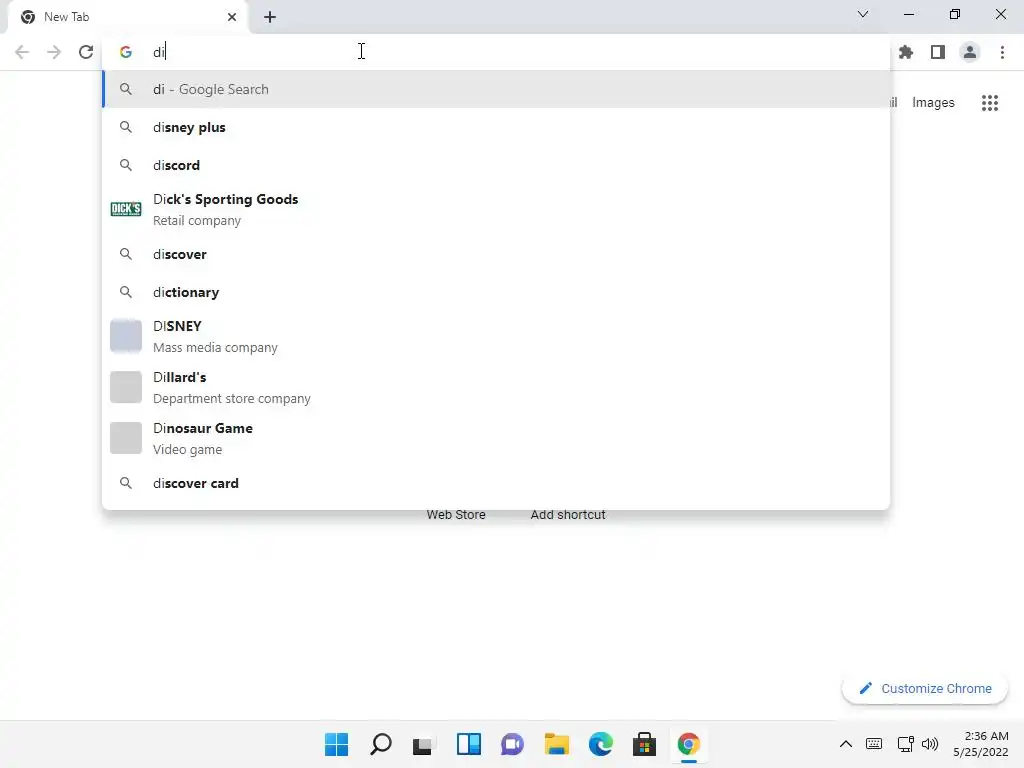This screenshot has width=1024, height=768.
Task: Close the New Tab tab
Action: coord(232,17)
